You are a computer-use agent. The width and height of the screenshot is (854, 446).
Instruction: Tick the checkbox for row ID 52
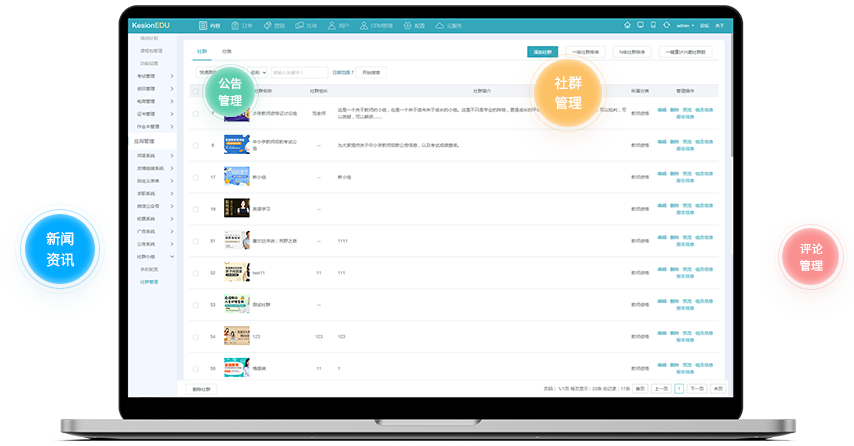tap(196, 273)
